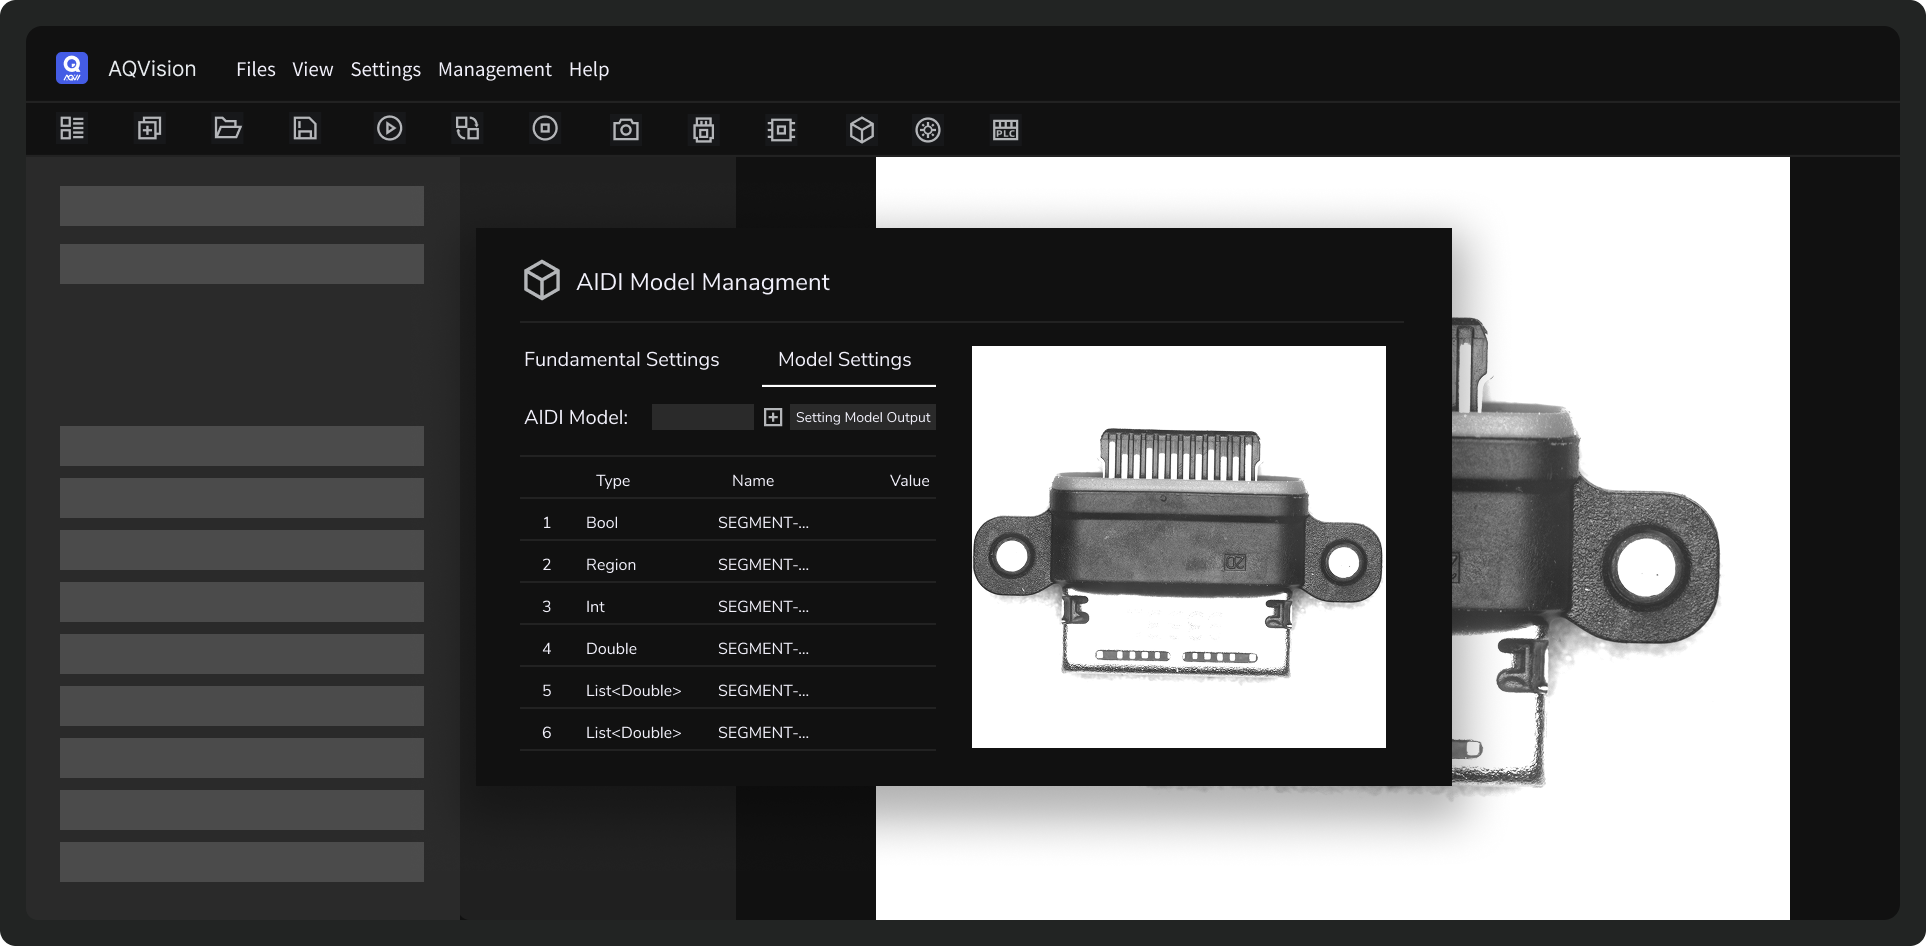Click the chip processor toolbar icon
The height and width of the screenshot is (946, 1926).
pyautogui.click(x=781, y=130)
